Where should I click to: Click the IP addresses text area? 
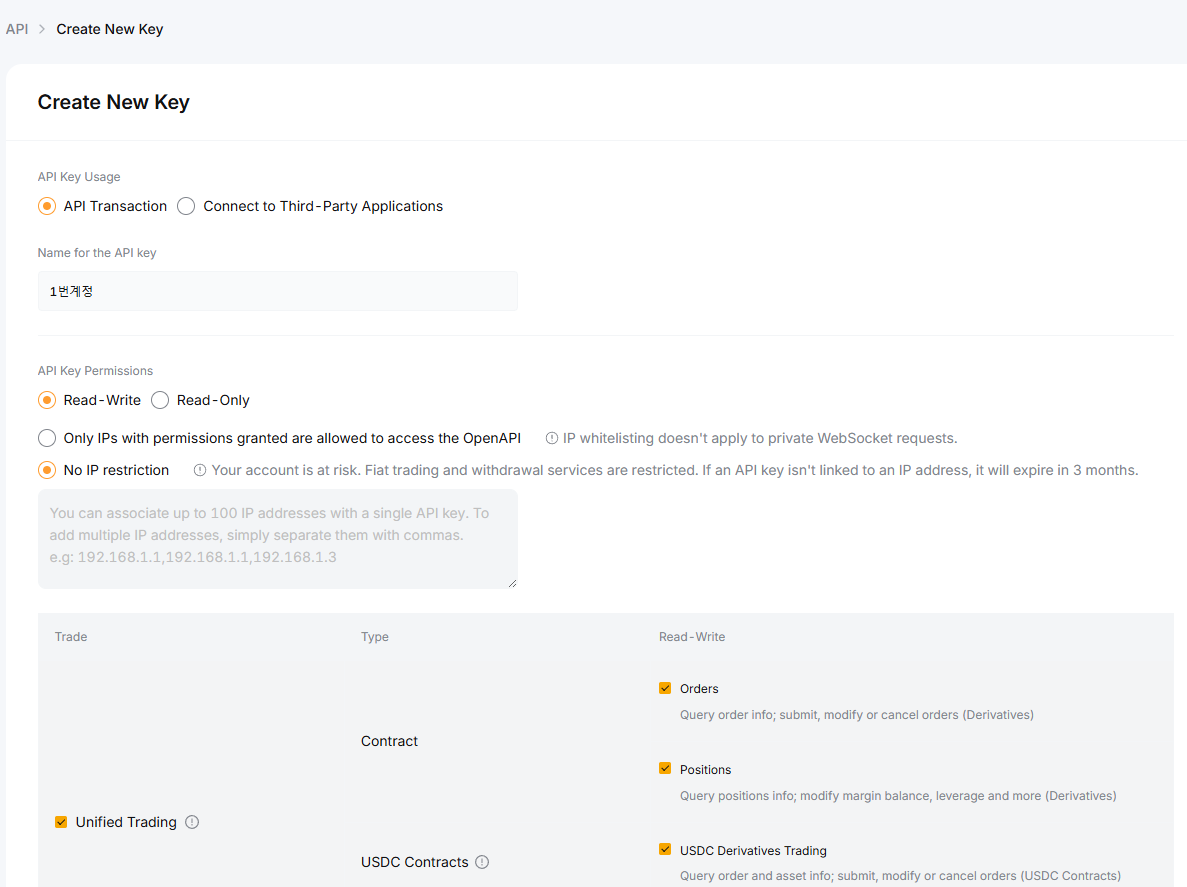click(277, 538)
